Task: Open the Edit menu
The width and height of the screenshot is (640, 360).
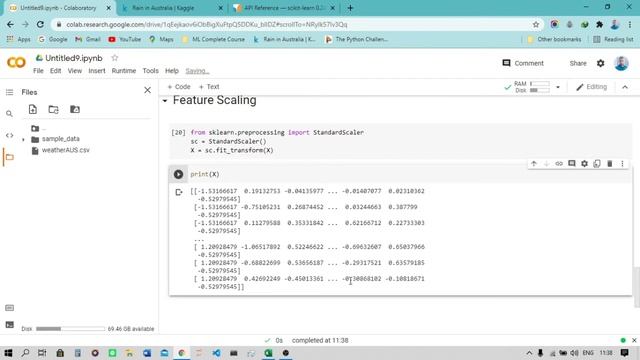Action: pos(56,71)
